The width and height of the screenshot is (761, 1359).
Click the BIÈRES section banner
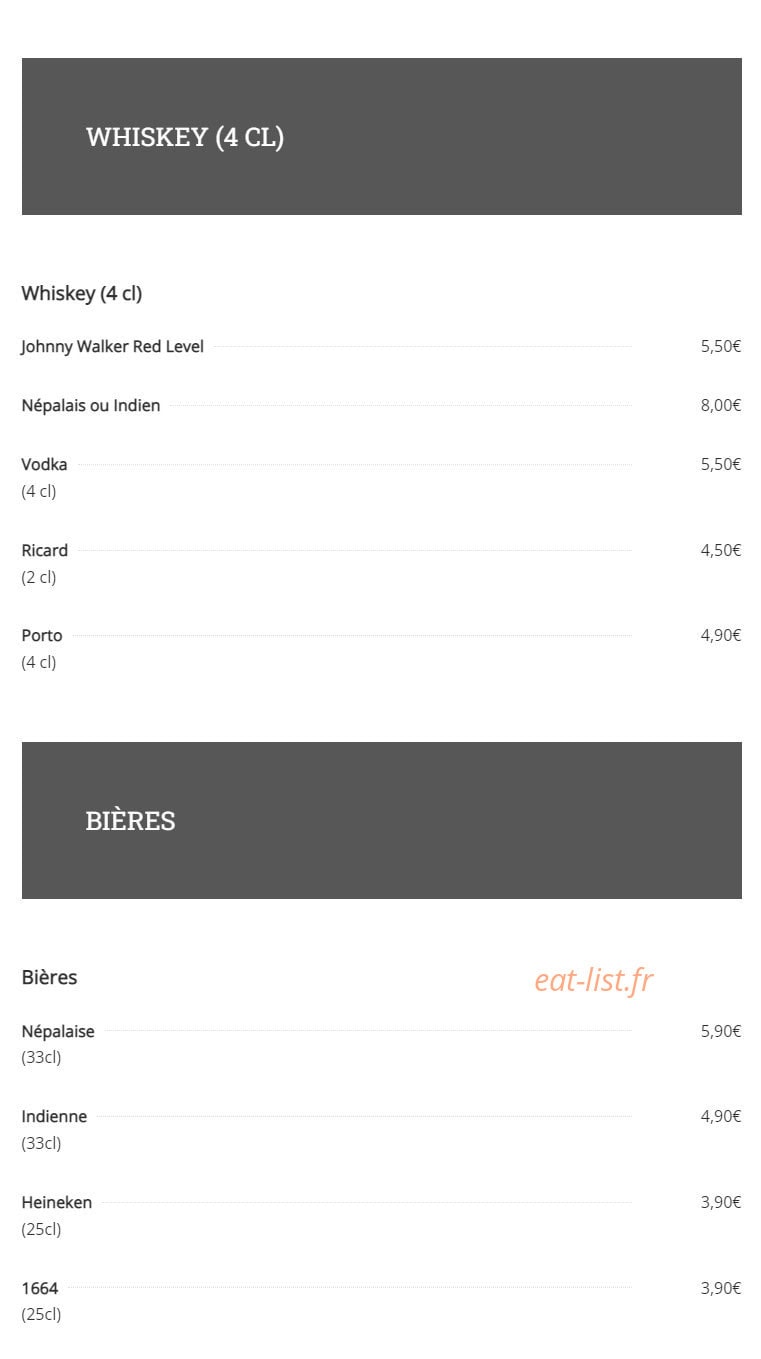tap(381, 820)
